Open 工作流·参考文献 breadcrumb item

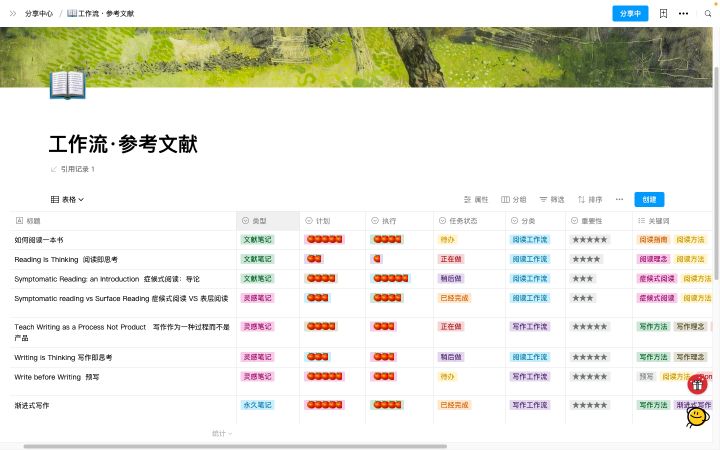(x=101, y=13)
